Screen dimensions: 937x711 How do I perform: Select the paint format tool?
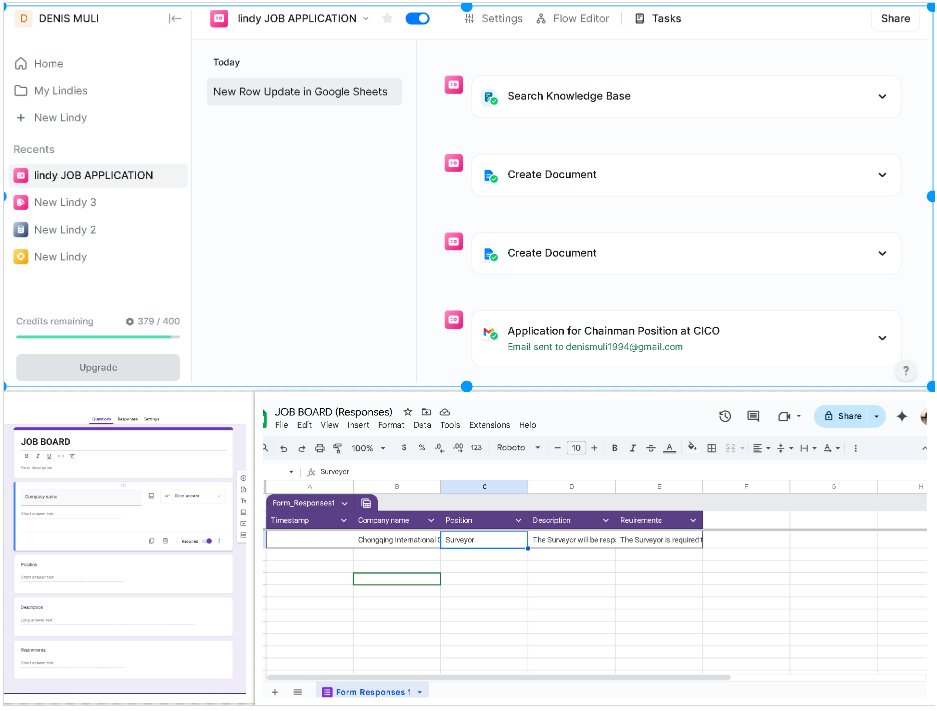338,448
